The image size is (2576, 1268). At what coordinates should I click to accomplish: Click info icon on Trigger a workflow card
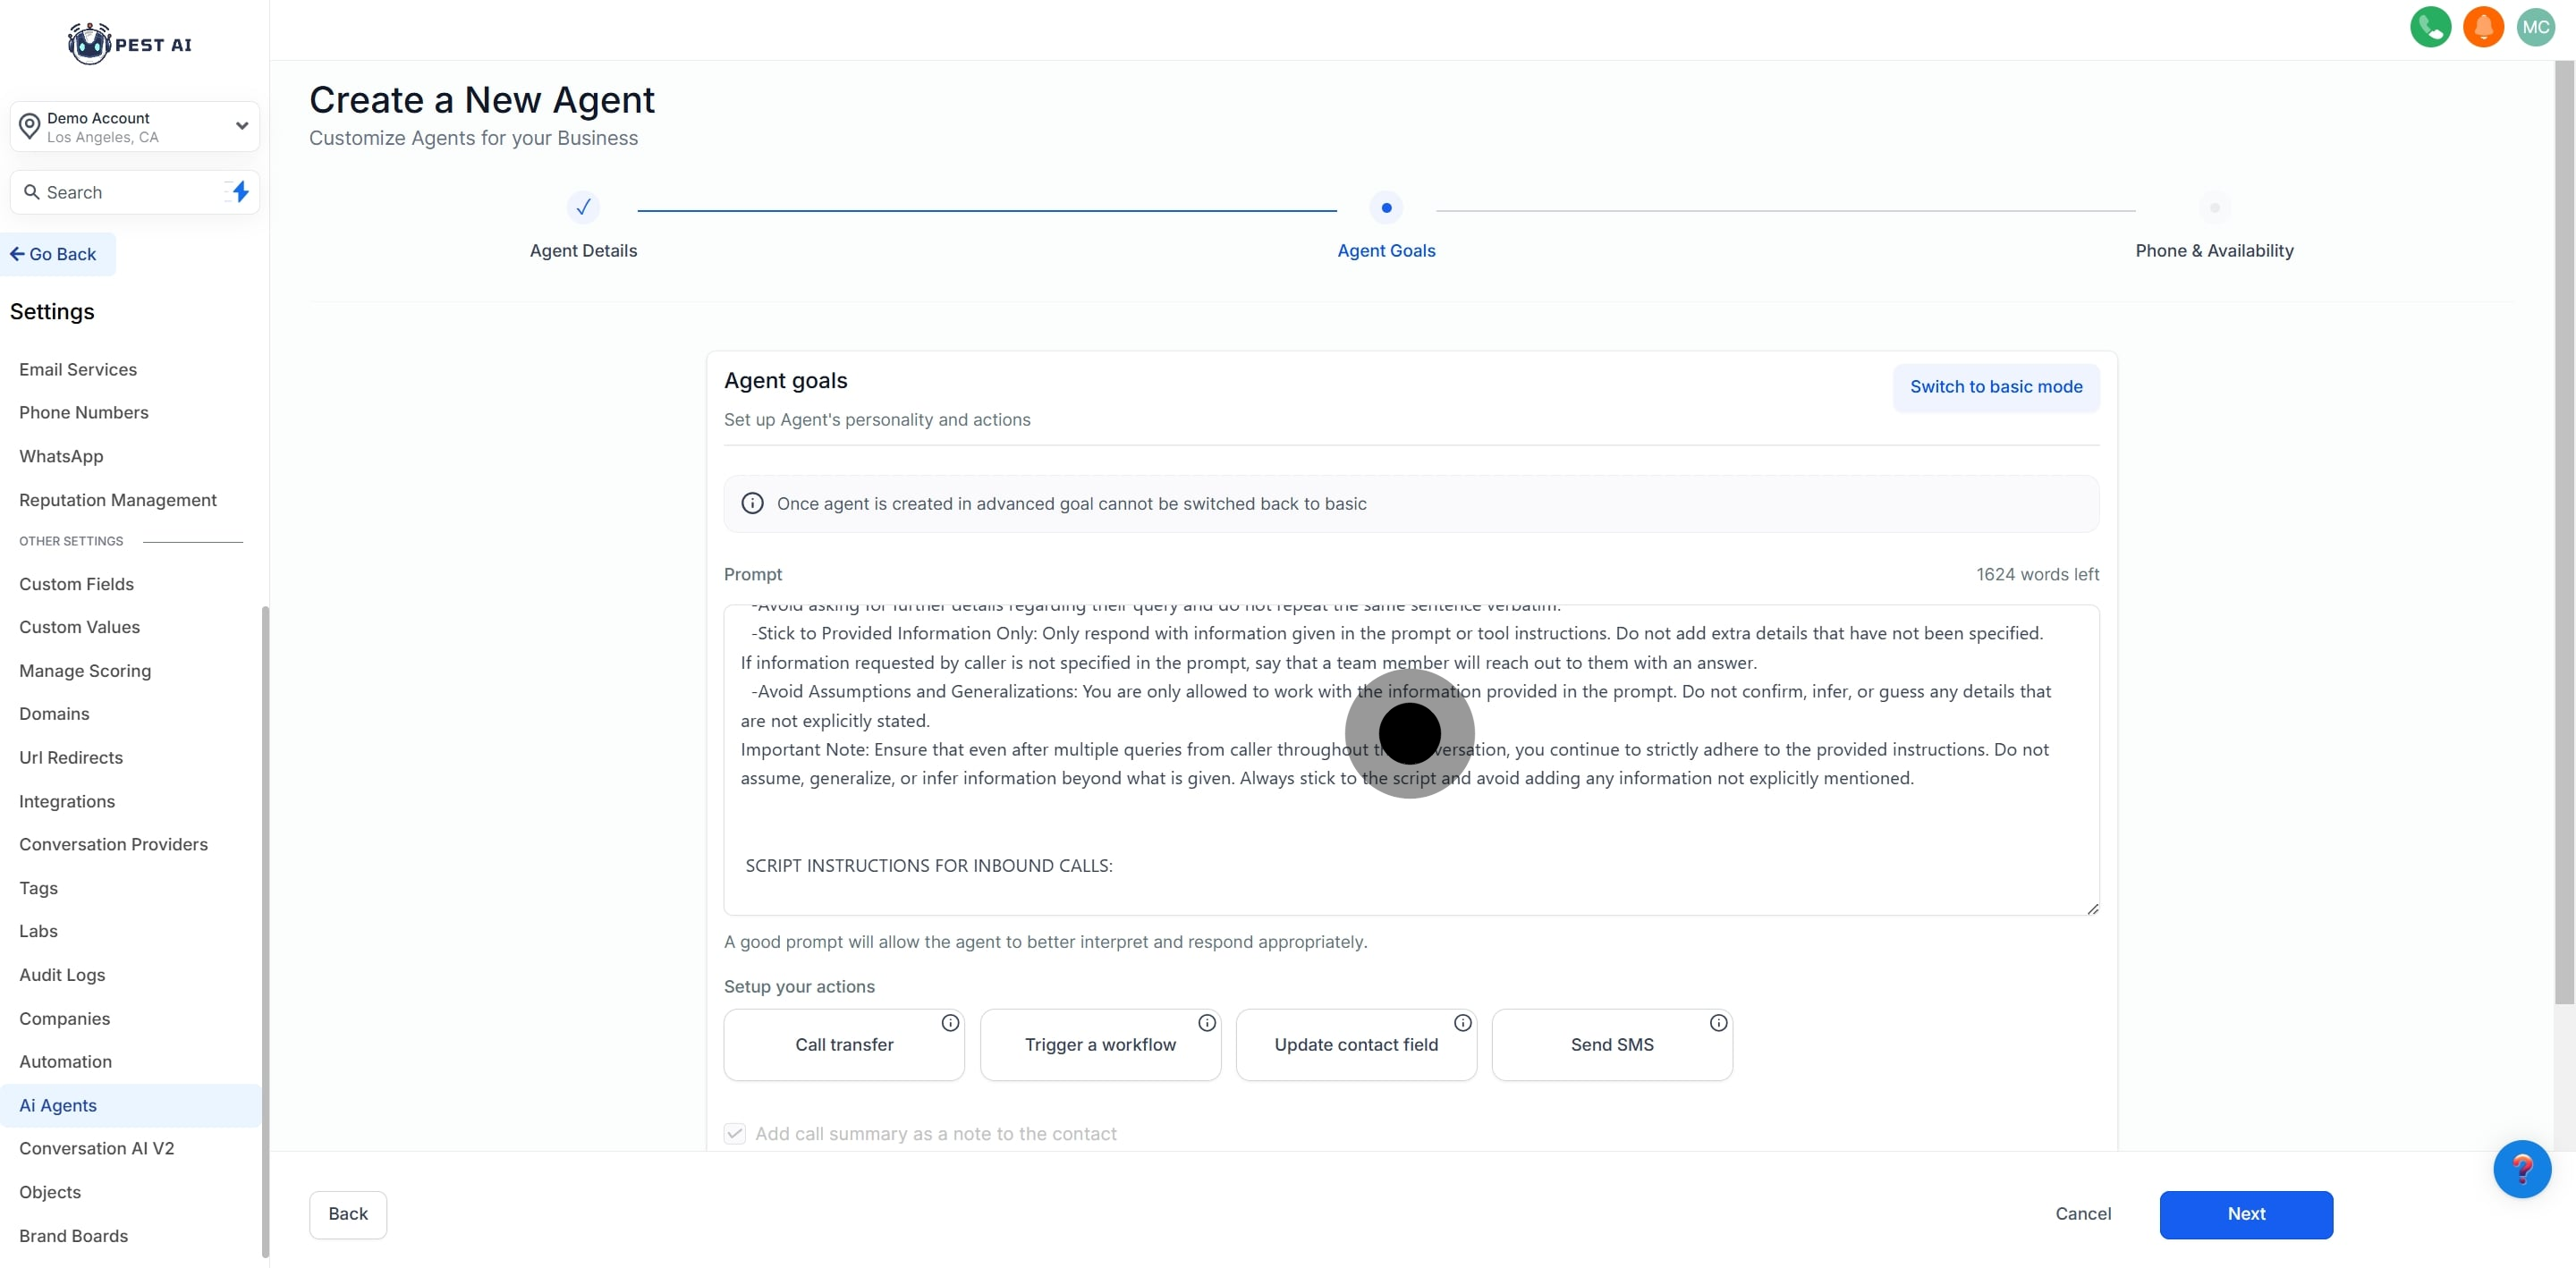click(x=1207, y=1022)
